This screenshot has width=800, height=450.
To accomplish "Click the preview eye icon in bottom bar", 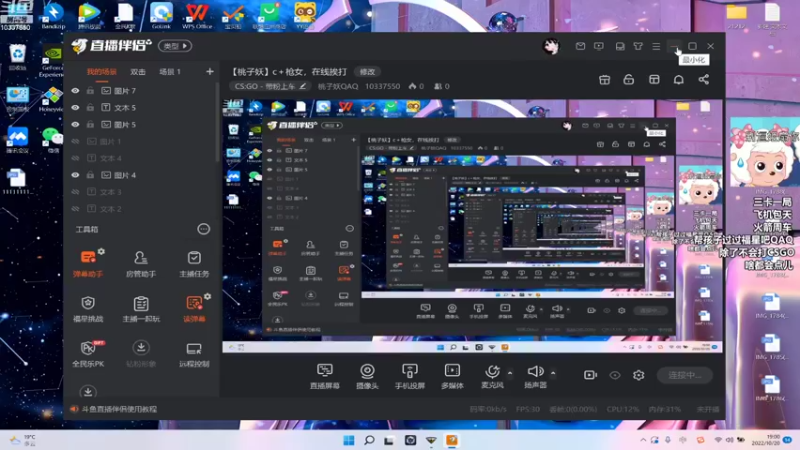I will click(x=615, y=375).
